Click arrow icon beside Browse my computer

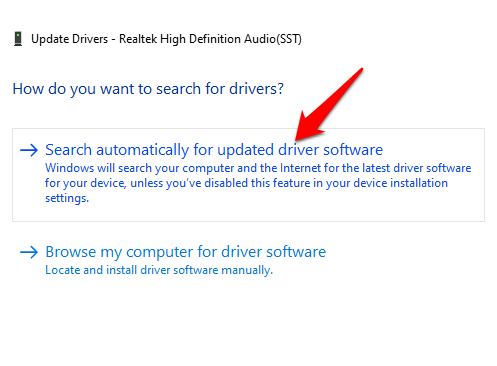point(29,252)
